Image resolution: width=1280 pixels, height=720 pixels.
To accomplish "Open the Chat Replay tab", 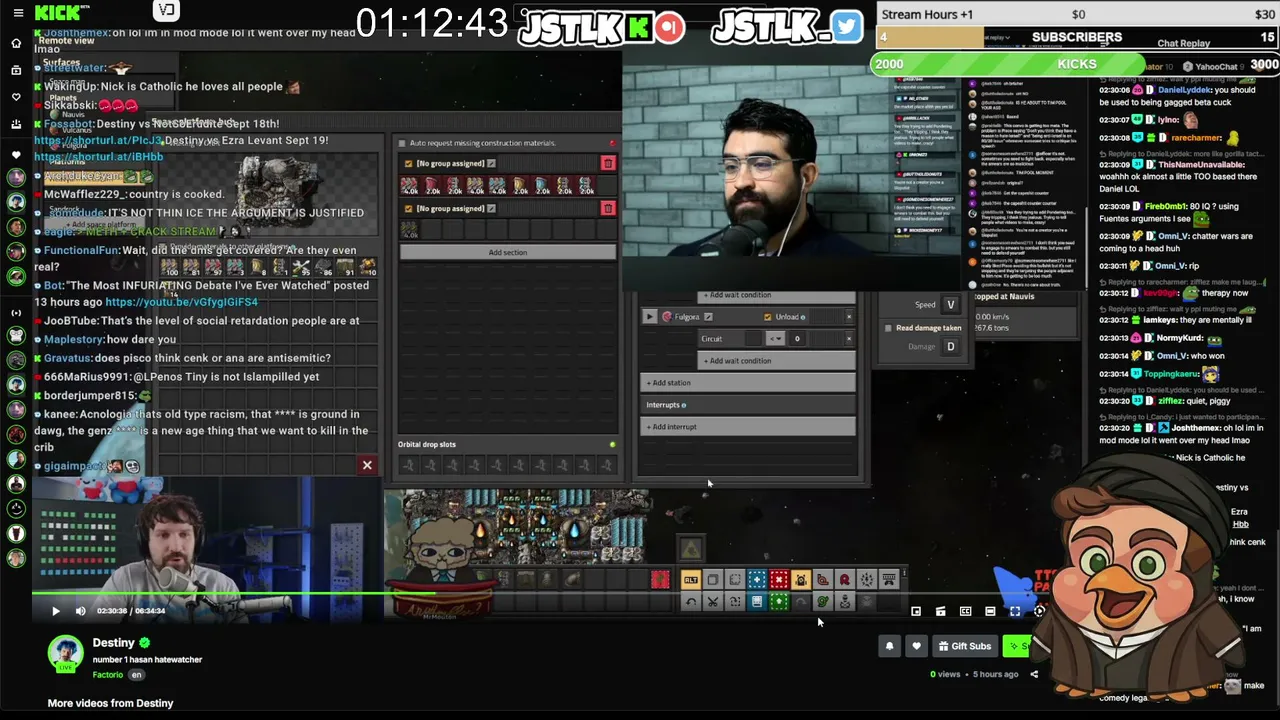I will click(x=1183, y=44).
